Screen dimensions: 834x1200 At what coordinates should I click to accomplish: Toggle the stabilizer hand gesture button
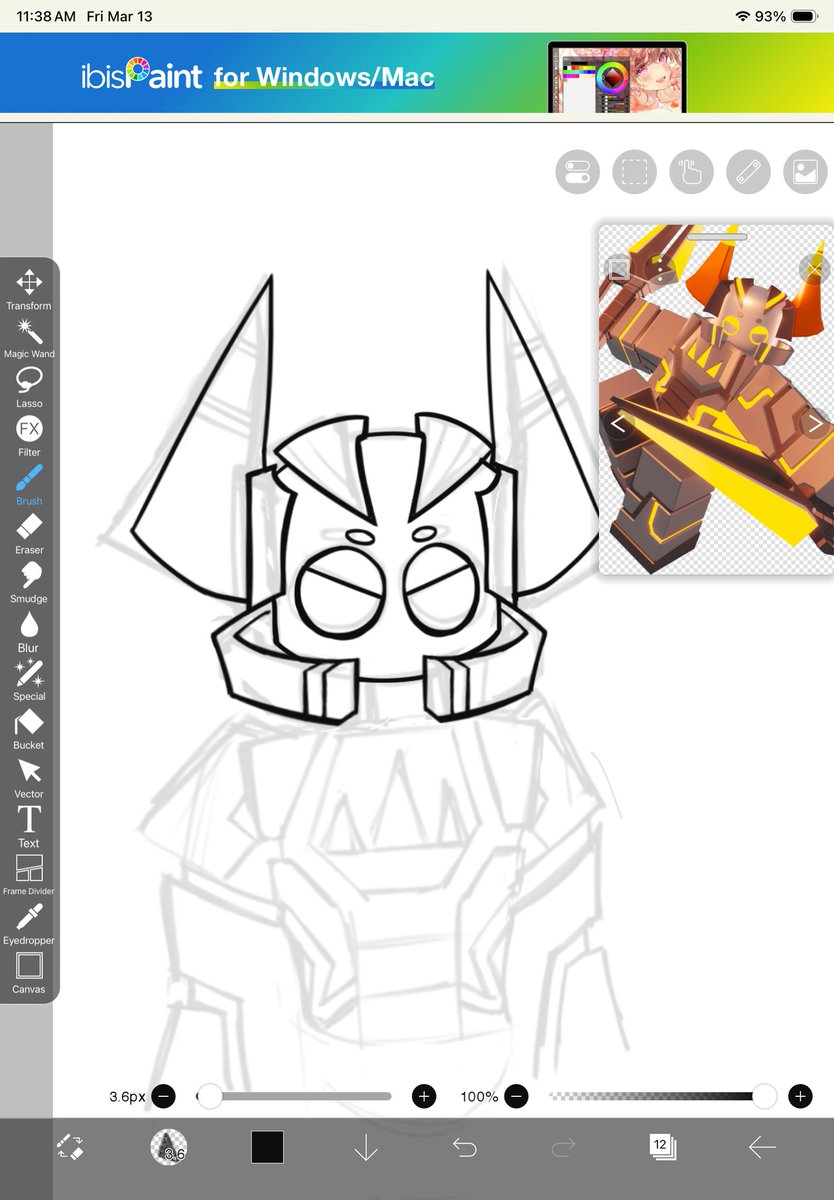coord(691,172)
